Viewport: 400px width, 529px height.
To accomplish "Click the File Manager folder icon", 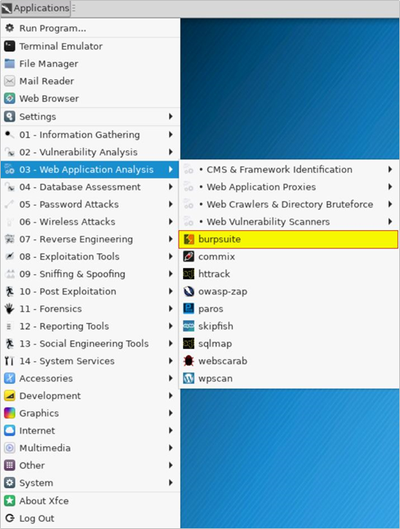I will [x=9, y=64].
